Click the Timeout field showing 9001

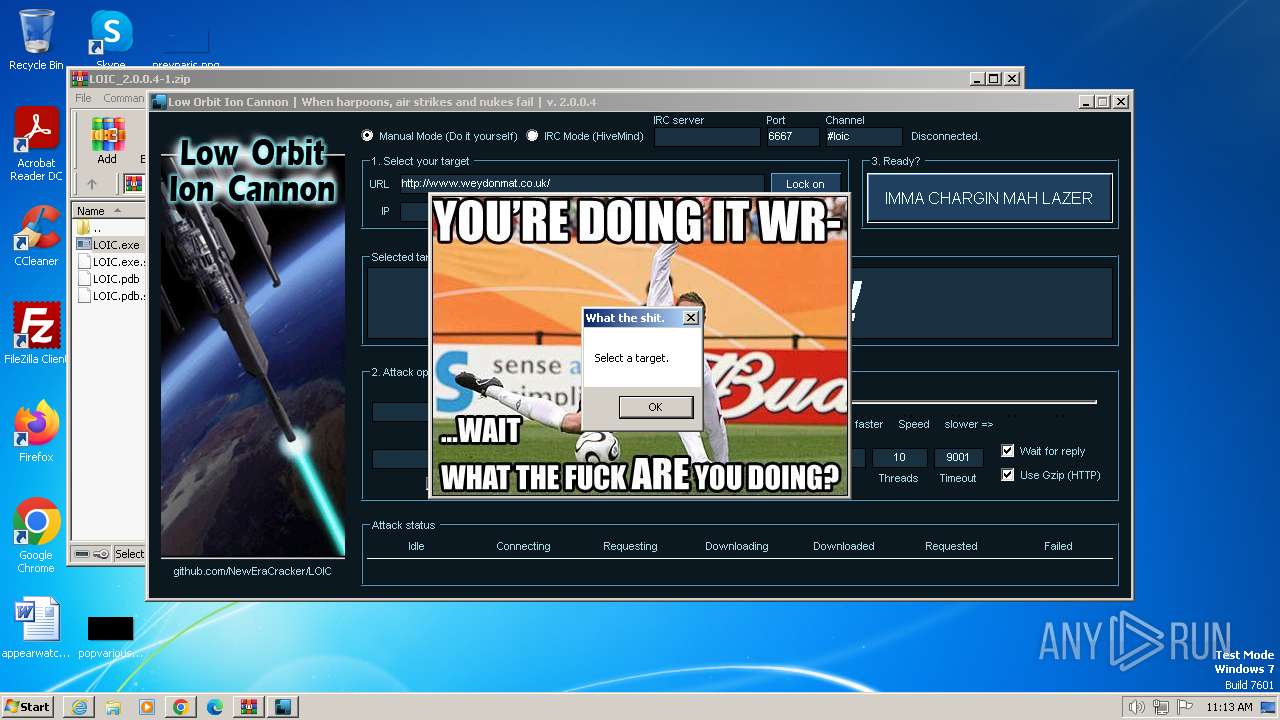(958, 458)
